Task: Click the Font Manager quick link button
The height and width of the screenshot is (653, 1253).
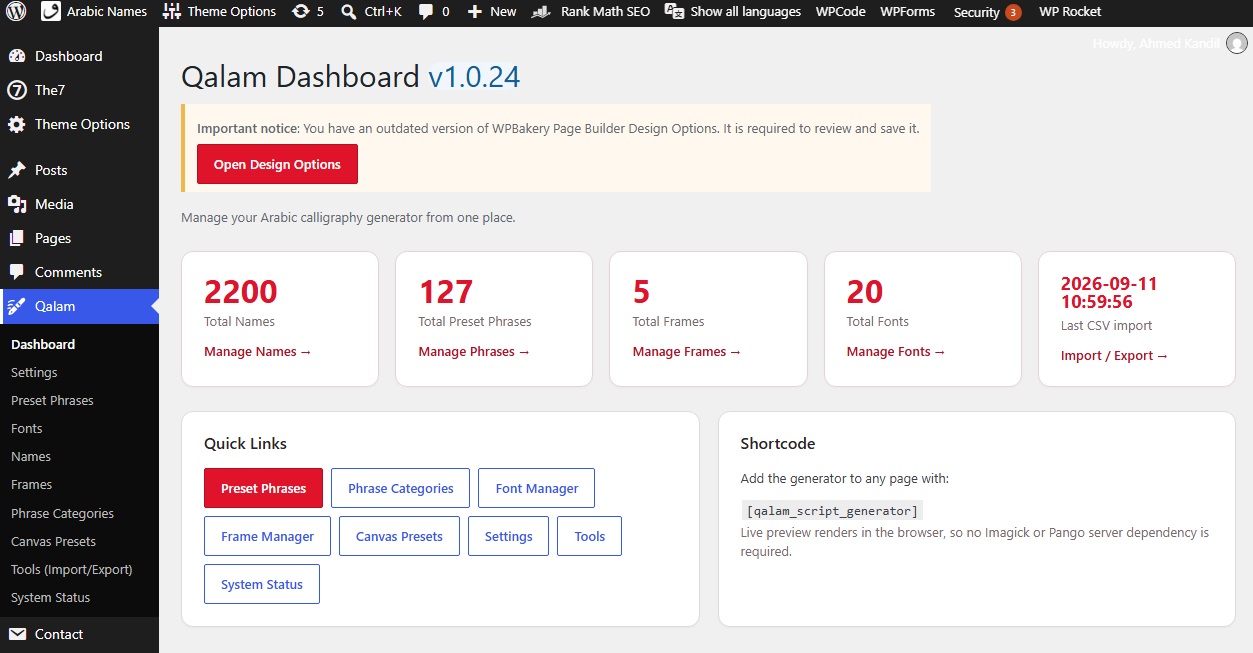Action: (x=537, y=488)
